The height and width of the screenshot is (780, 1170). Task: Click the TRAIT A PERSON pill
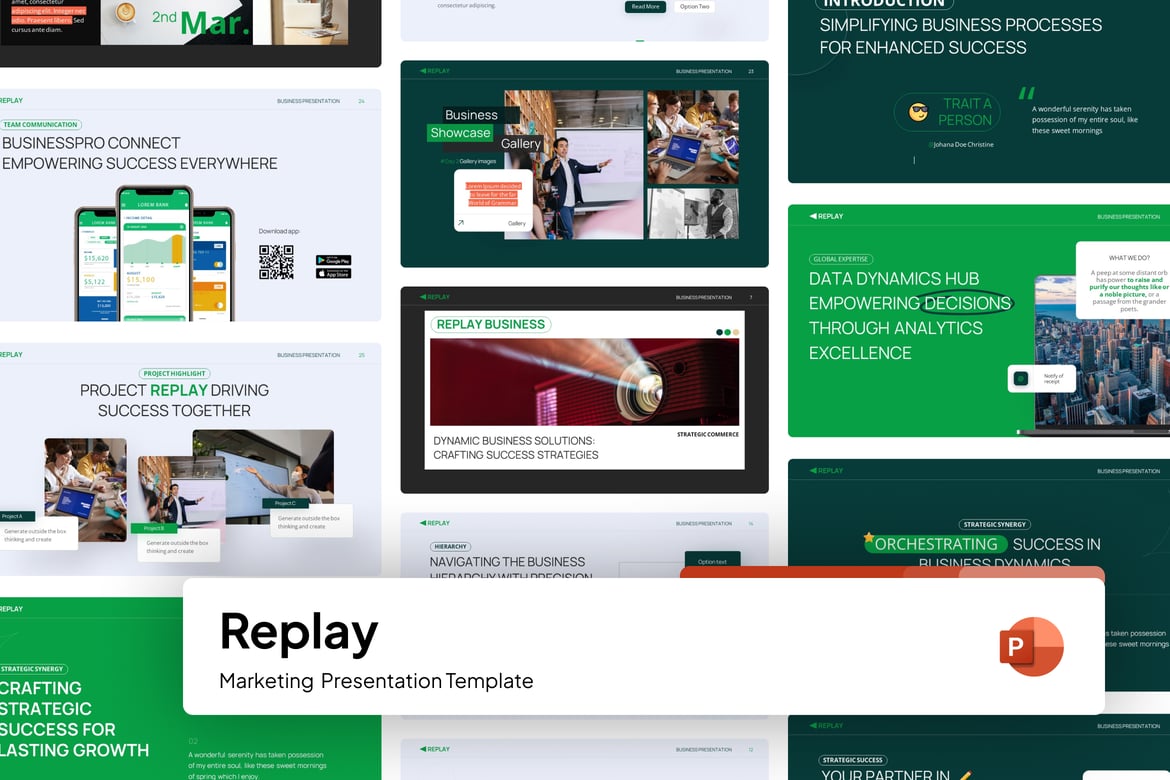point(947,112)
